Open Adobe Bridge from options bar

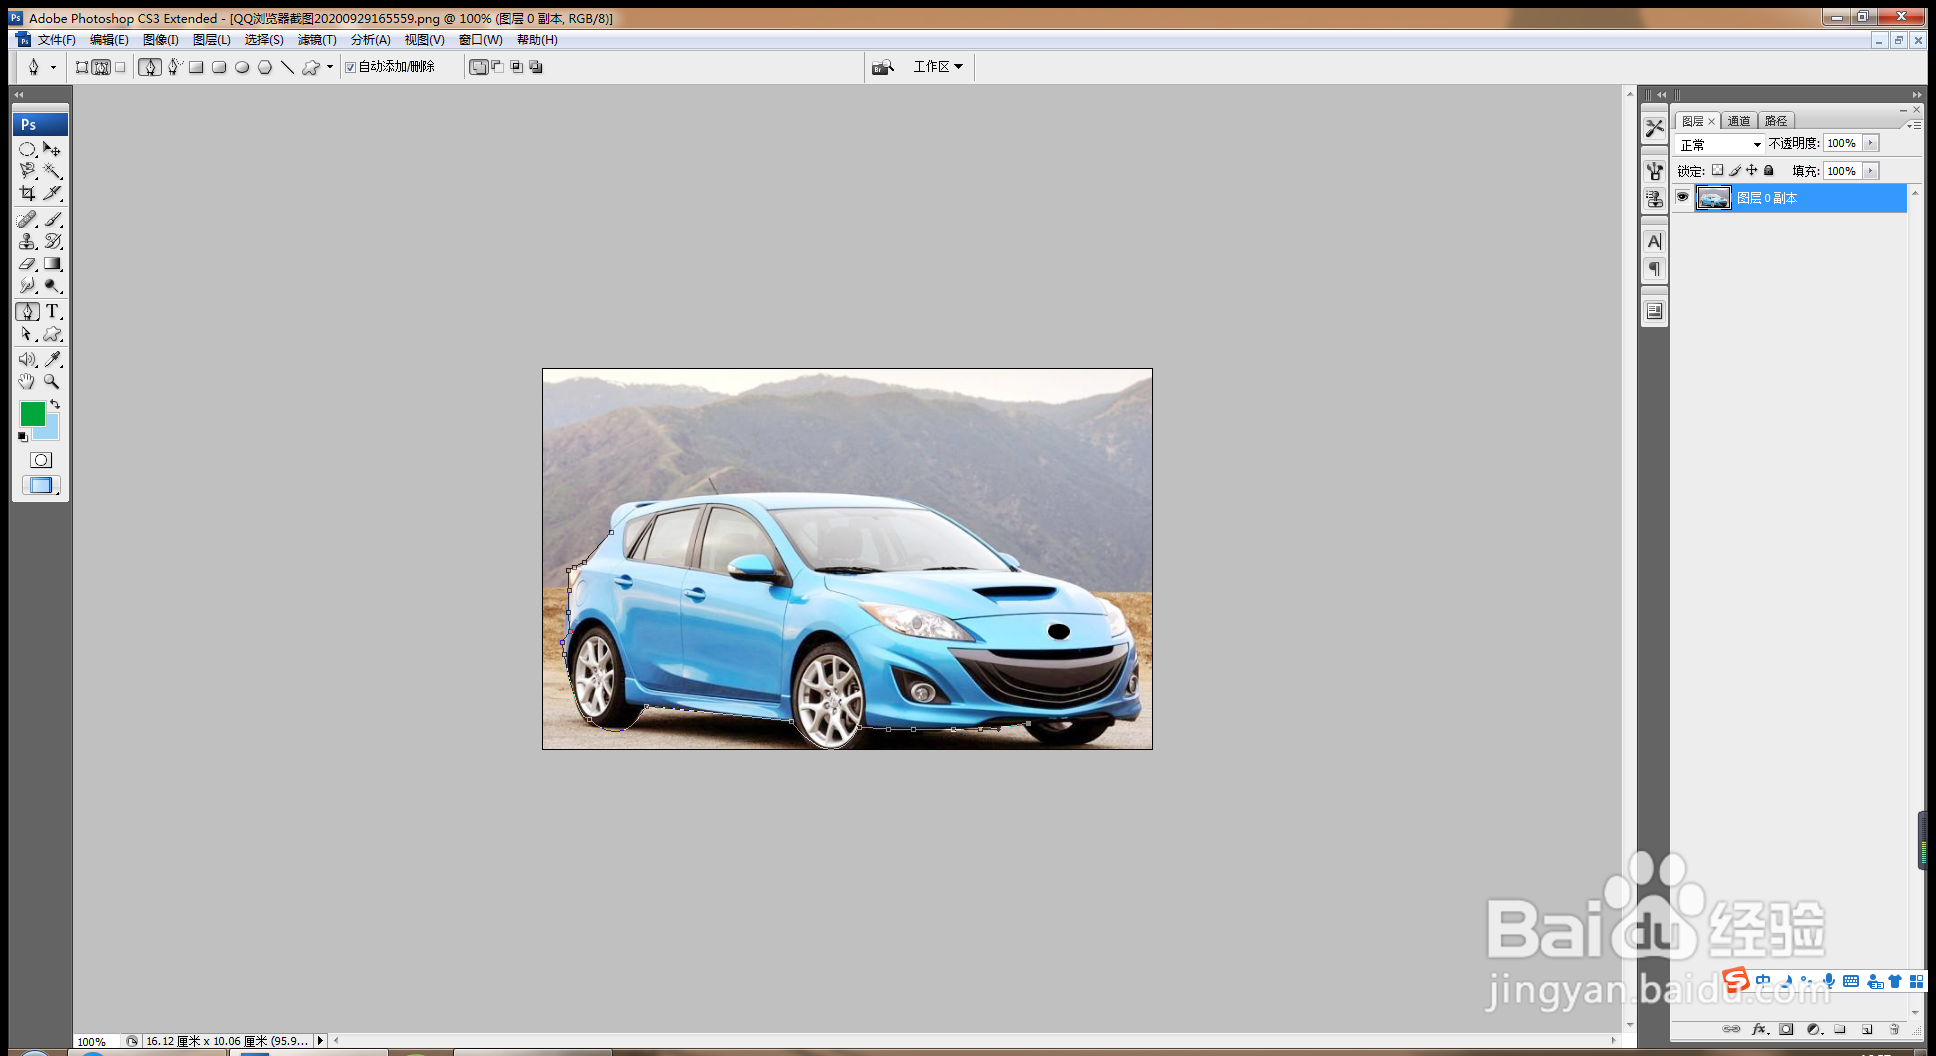click(882, 67)
